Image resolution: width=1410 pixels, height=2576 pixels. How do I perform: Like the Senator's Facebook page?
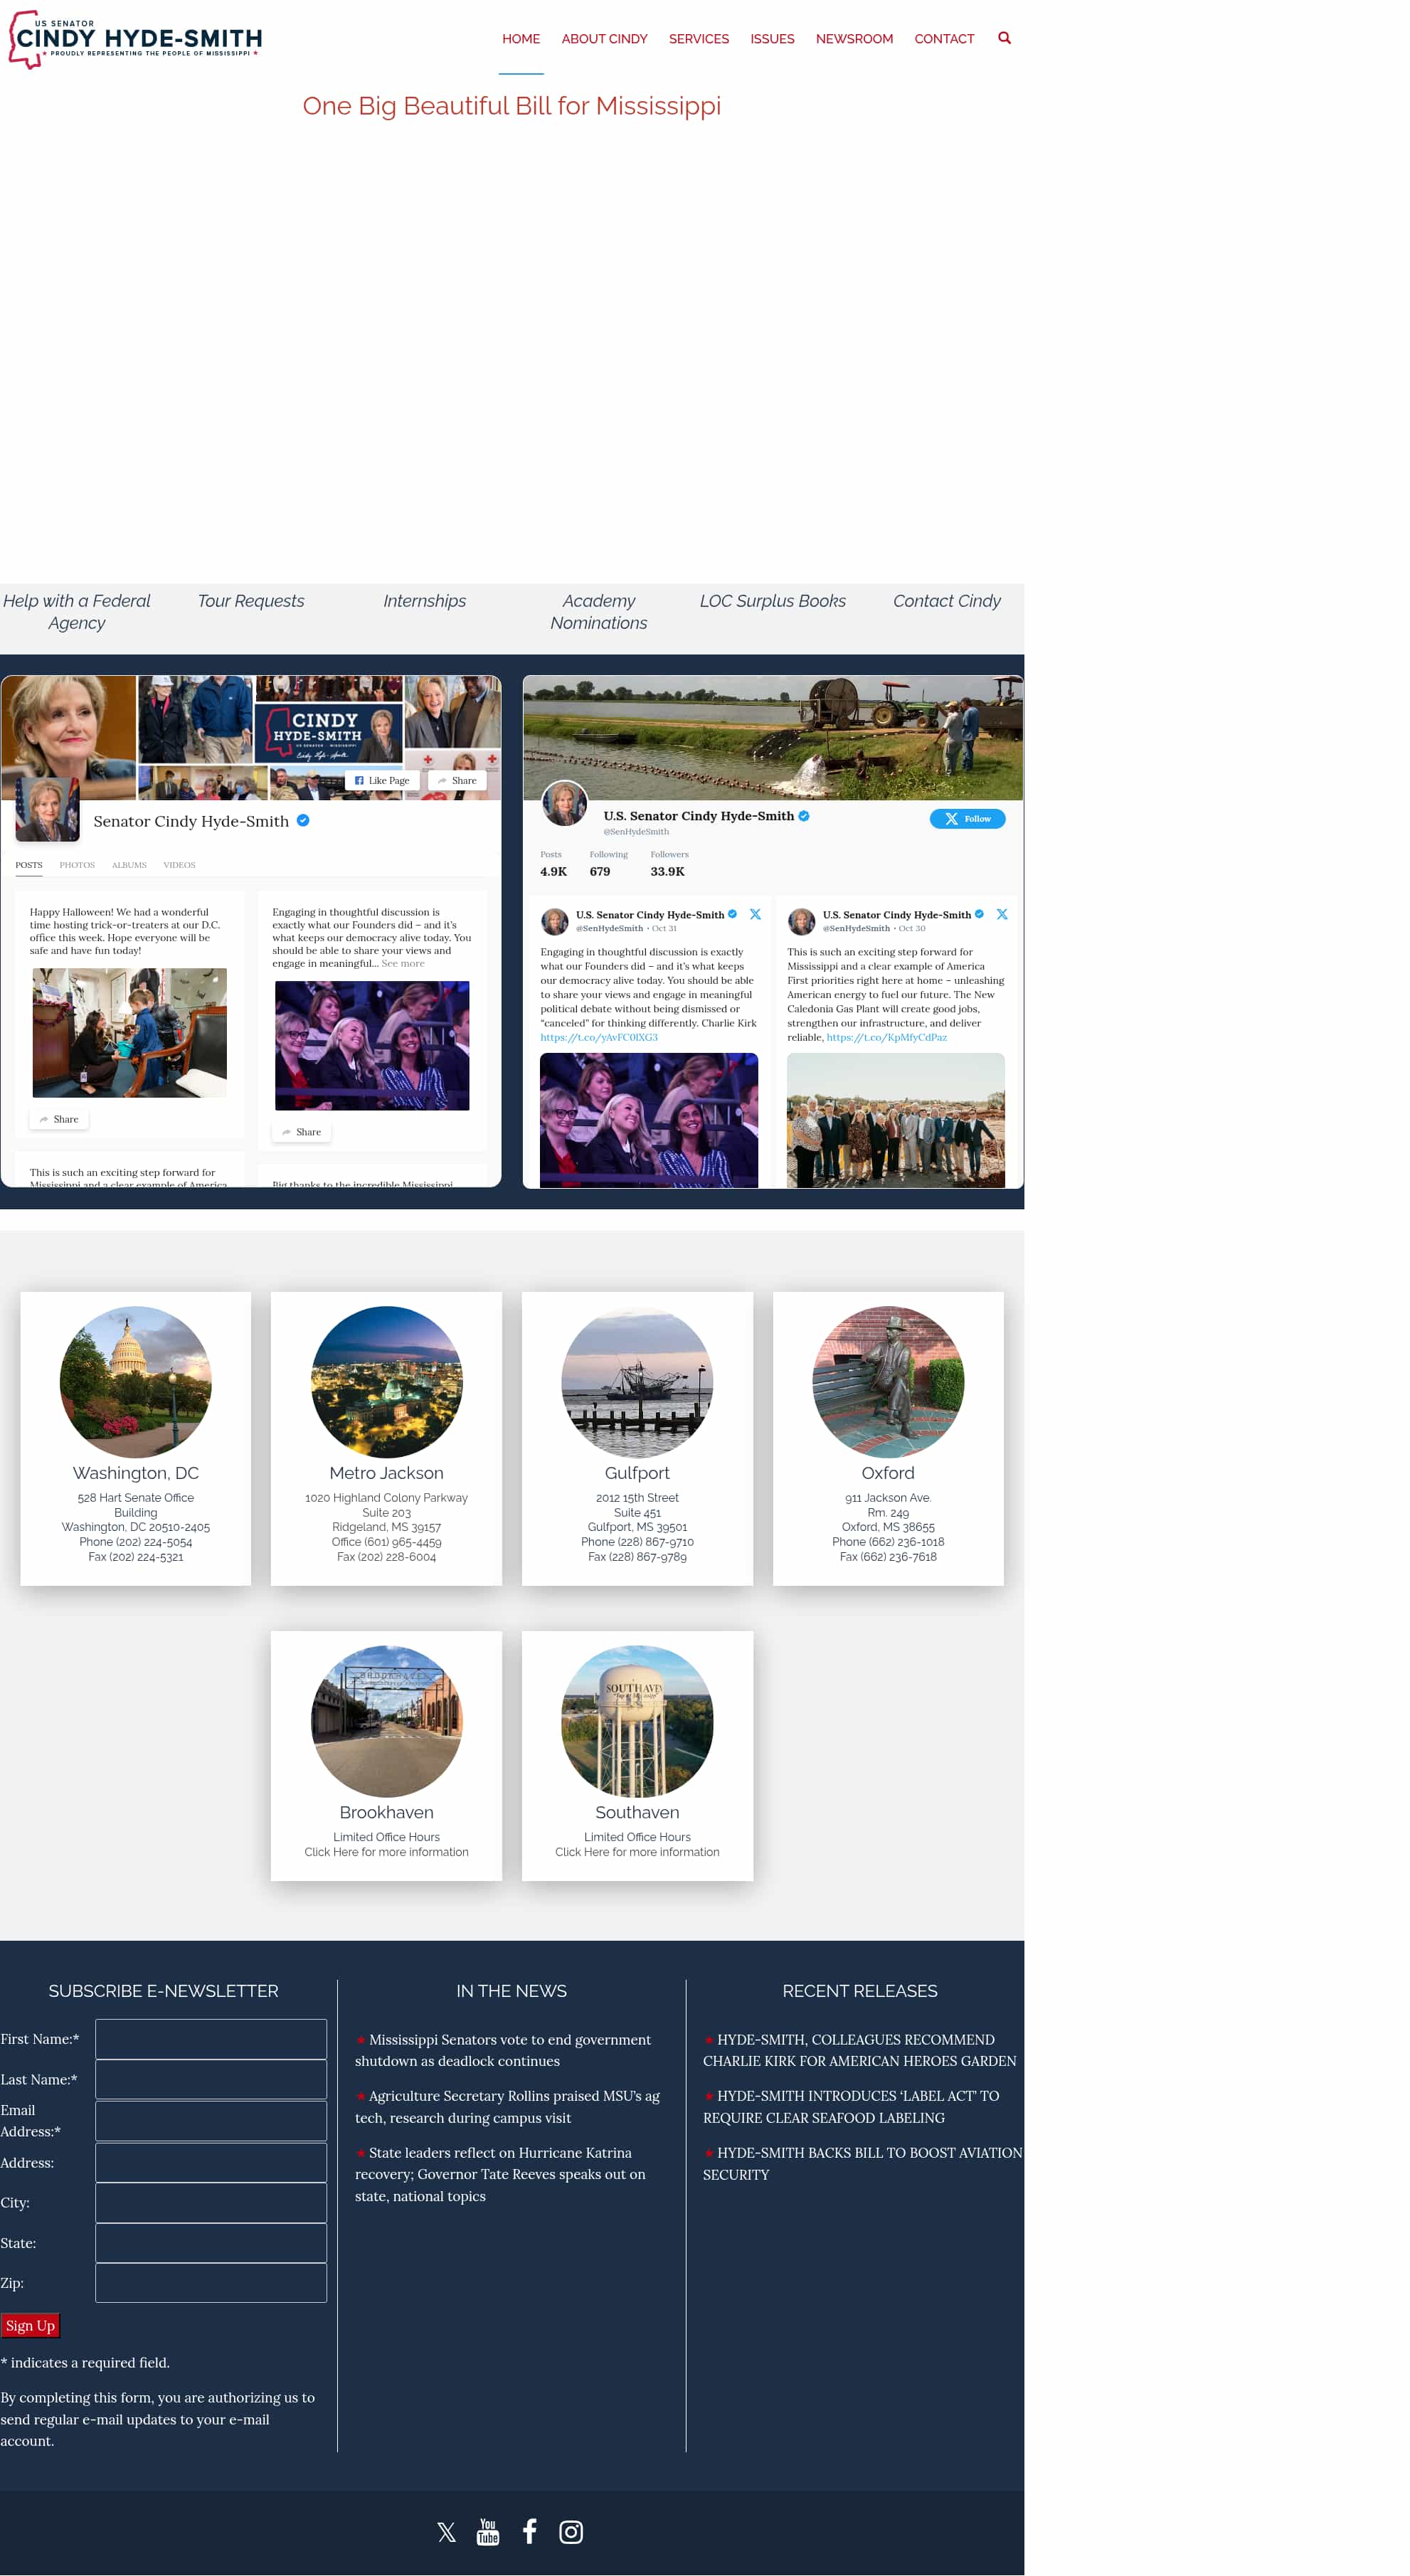[381, 780]
